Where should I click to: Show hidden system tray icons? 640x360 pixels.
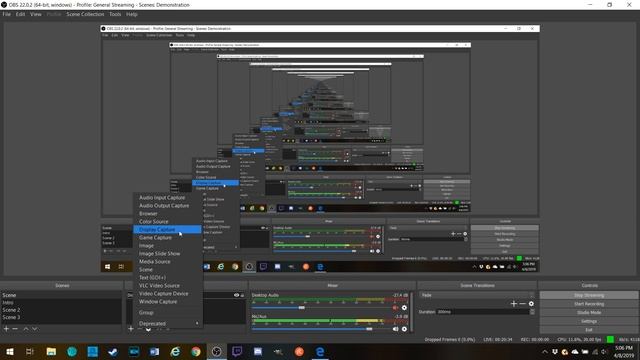coord(545,352)
